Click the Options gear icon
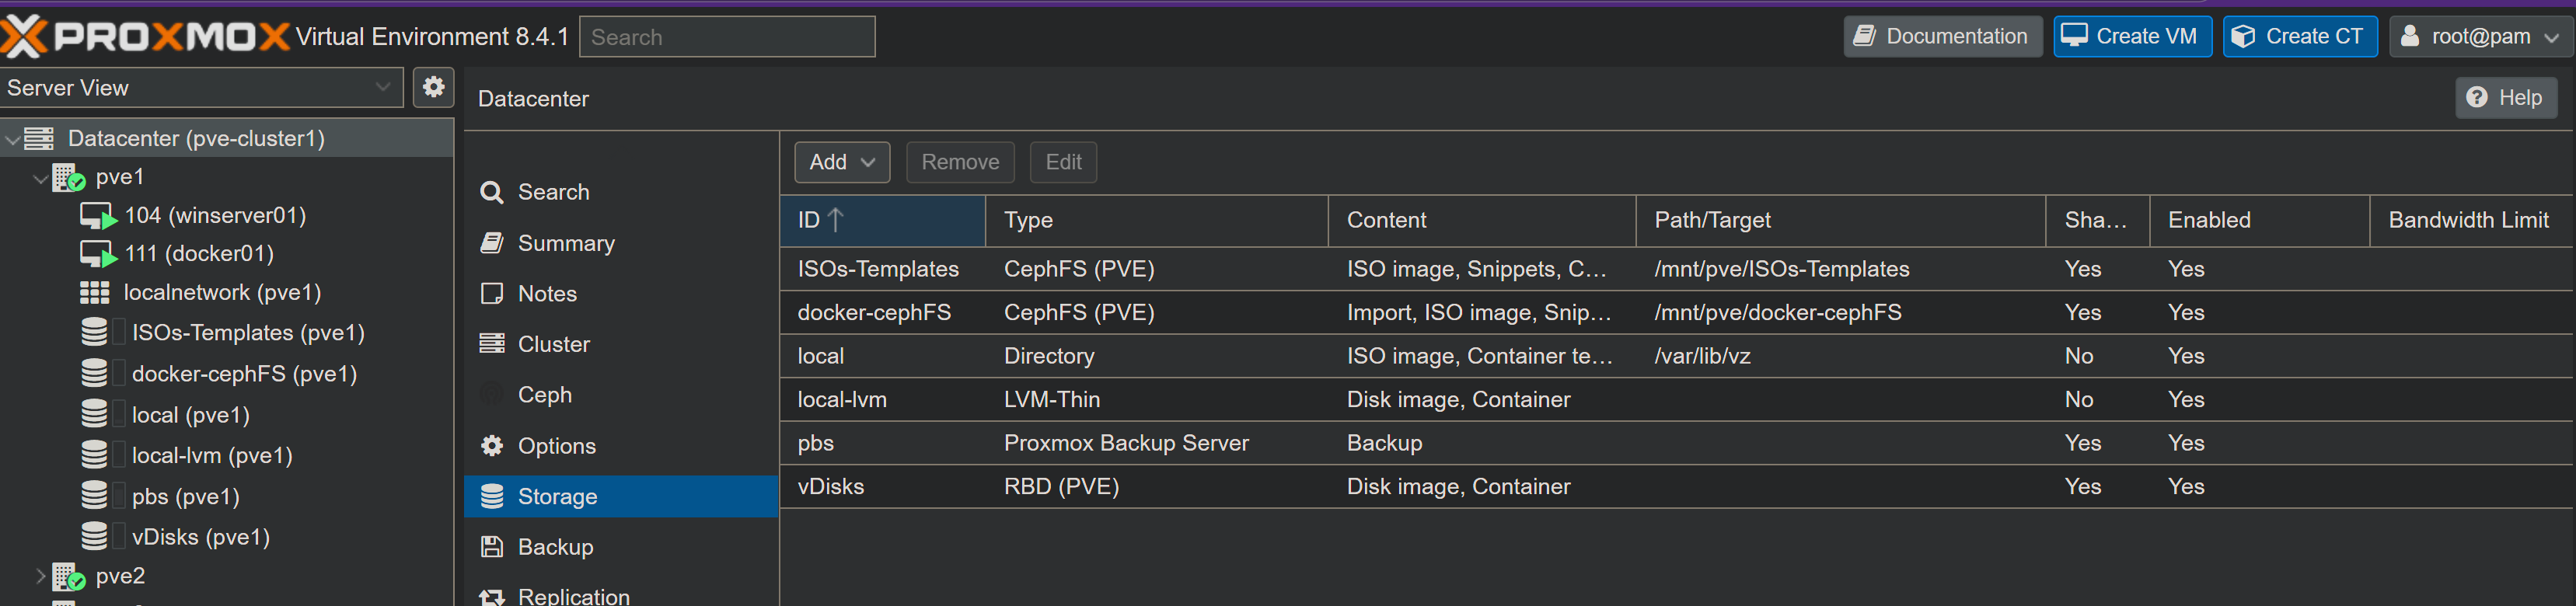This screenshot has width=2576, height=606. click(492, 446)
